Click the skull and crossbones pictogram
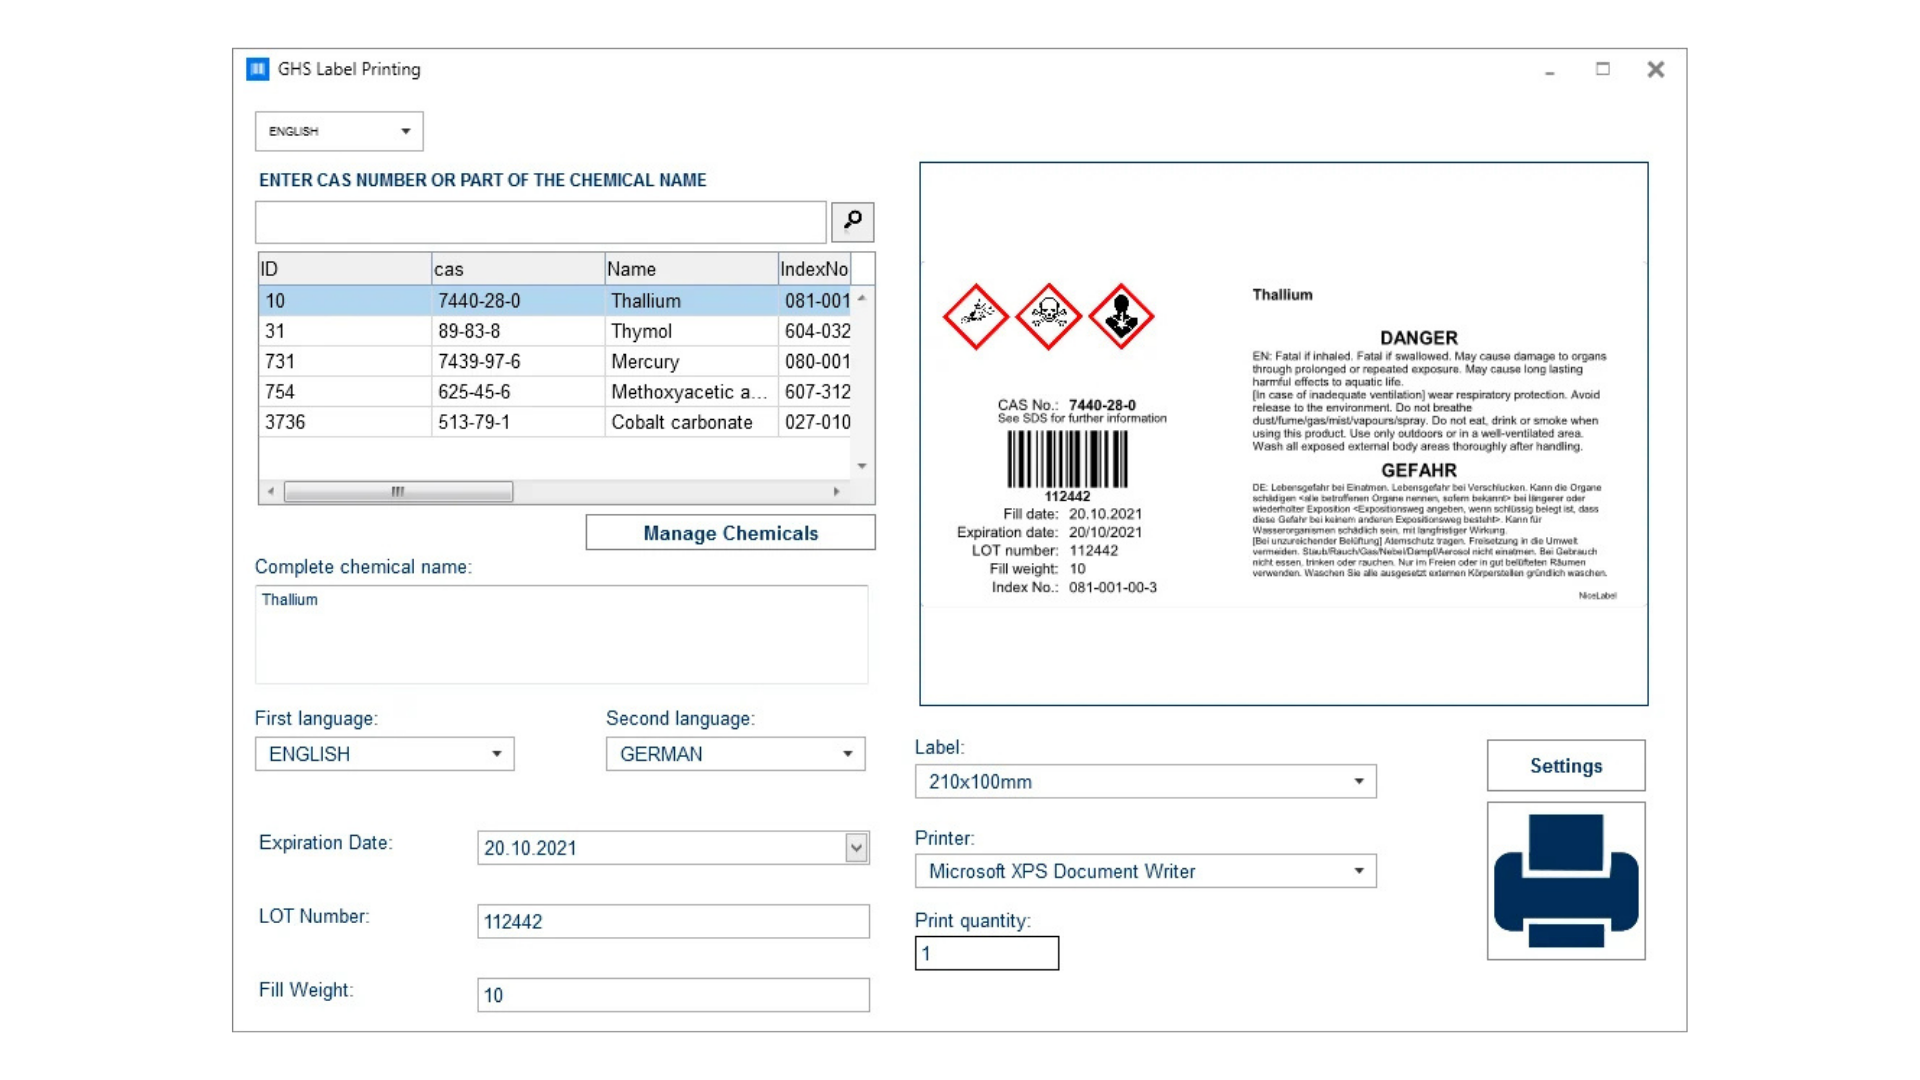The width and height of the screenshot is (1920, 1080). tap(1048, 316)
